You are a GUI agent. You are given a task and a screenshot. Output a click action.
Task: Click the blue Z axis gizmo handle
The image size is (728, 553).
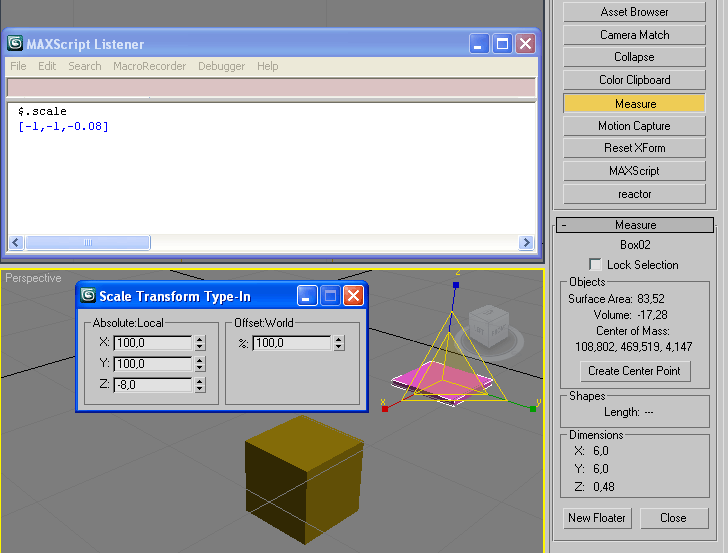click(x=456, y=285)
